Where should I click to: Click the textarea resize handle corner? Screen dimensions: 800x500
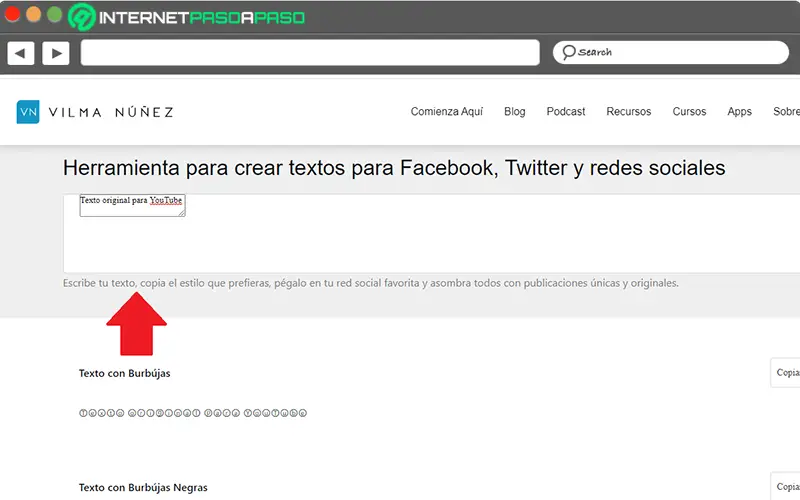coord(182,213)
